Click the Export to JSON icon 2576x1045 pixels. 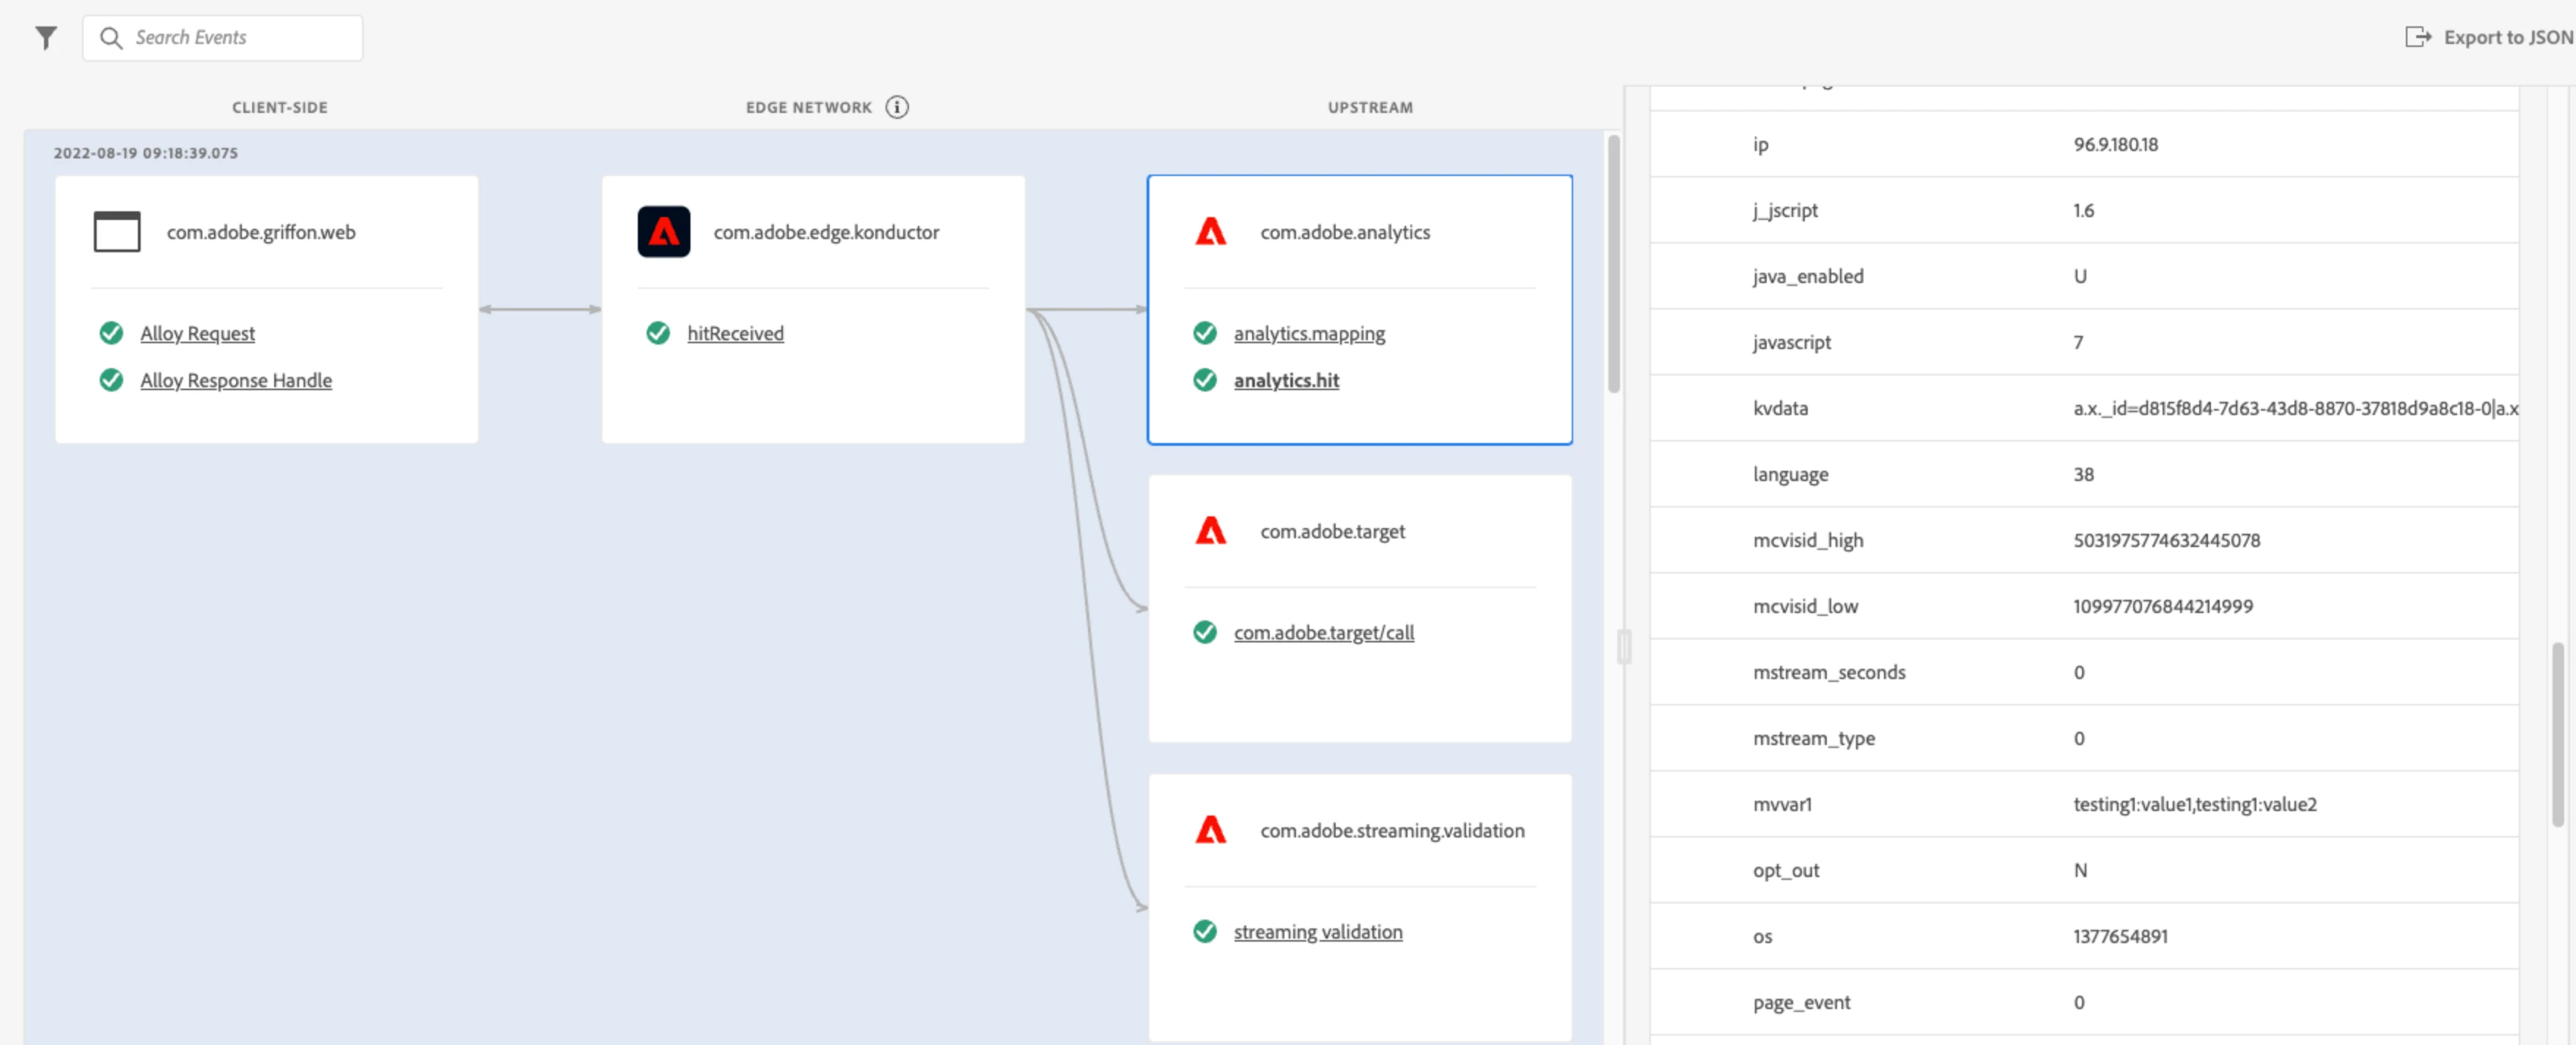pyautogui.click(x=2417, y=38)
